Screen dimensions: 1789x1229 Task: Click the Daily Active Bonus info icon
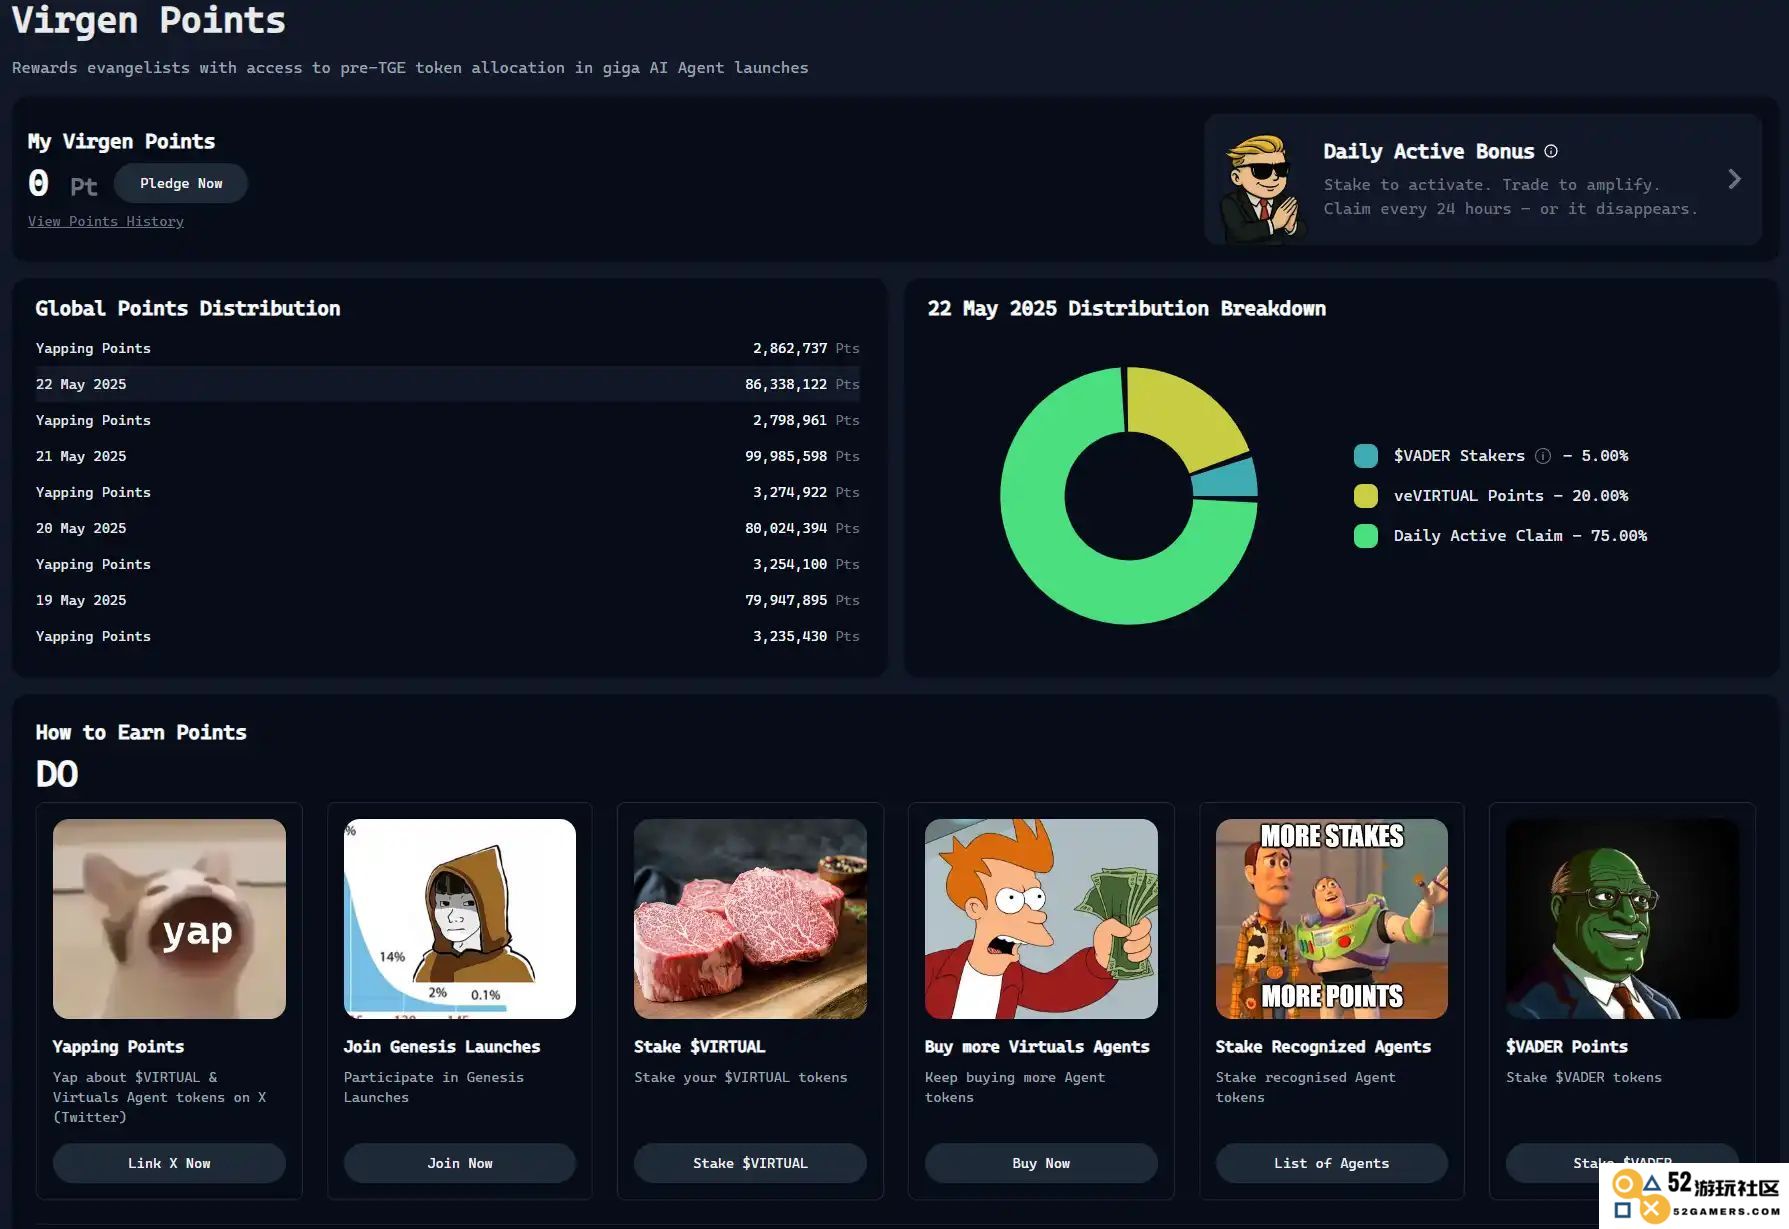click(x=1551, y=151)
